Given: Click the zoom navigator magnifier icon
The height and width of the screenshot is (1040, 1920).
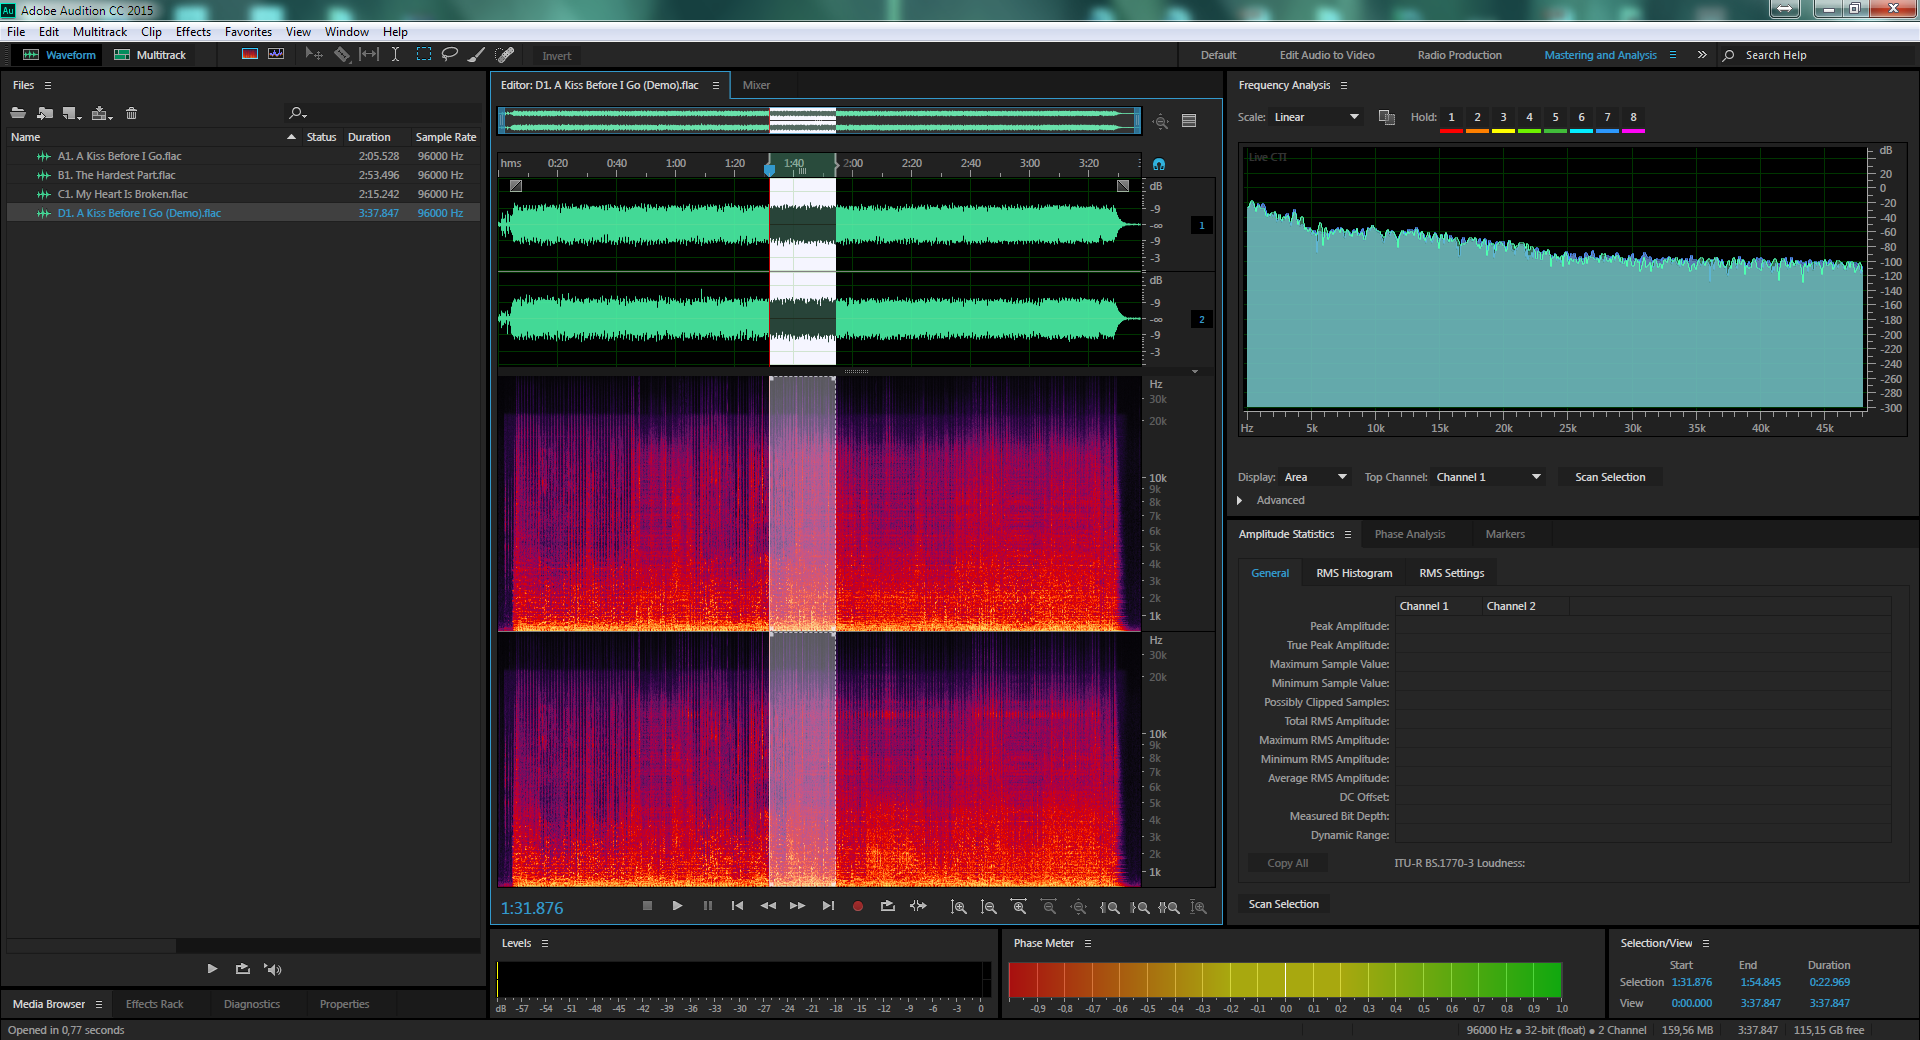Looking at the screenshot, I should 1160,121.
